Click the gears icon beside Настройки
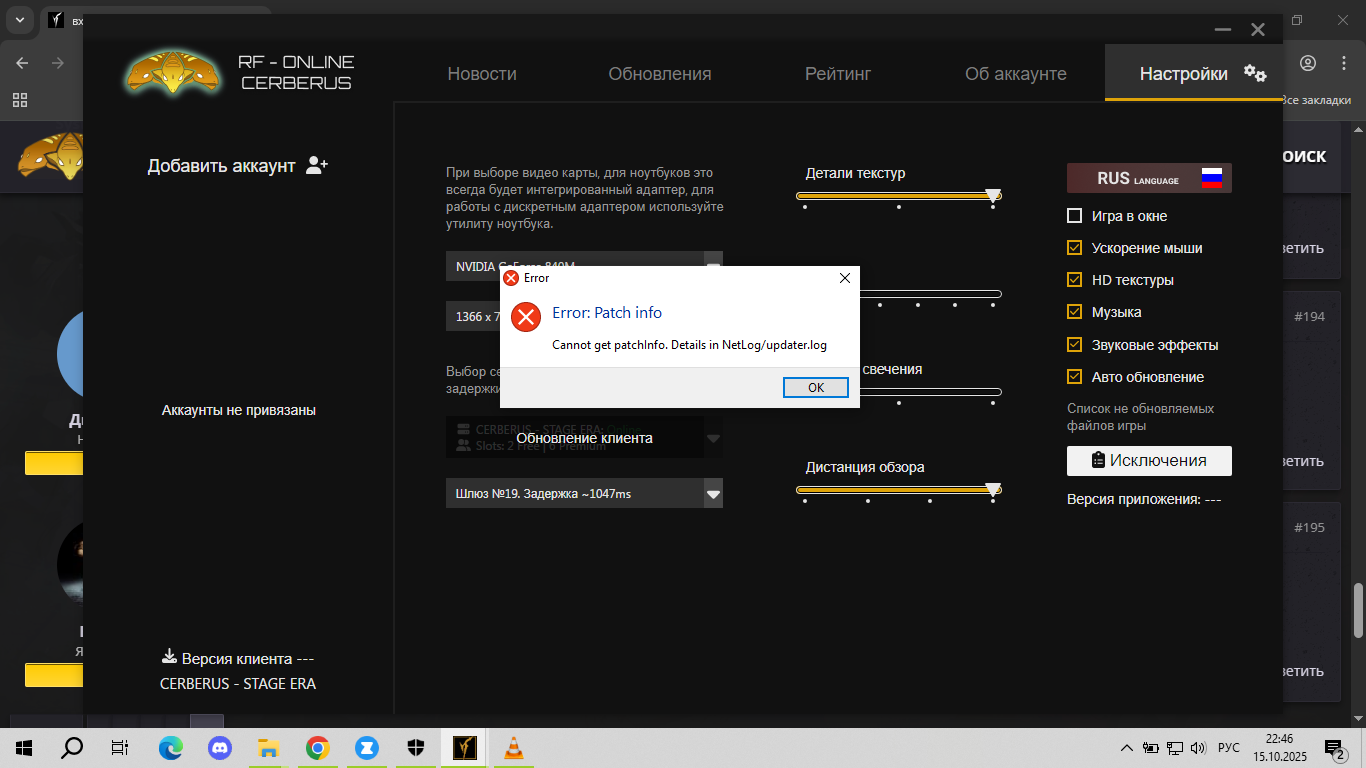1366x768 pixels. 1255,73
